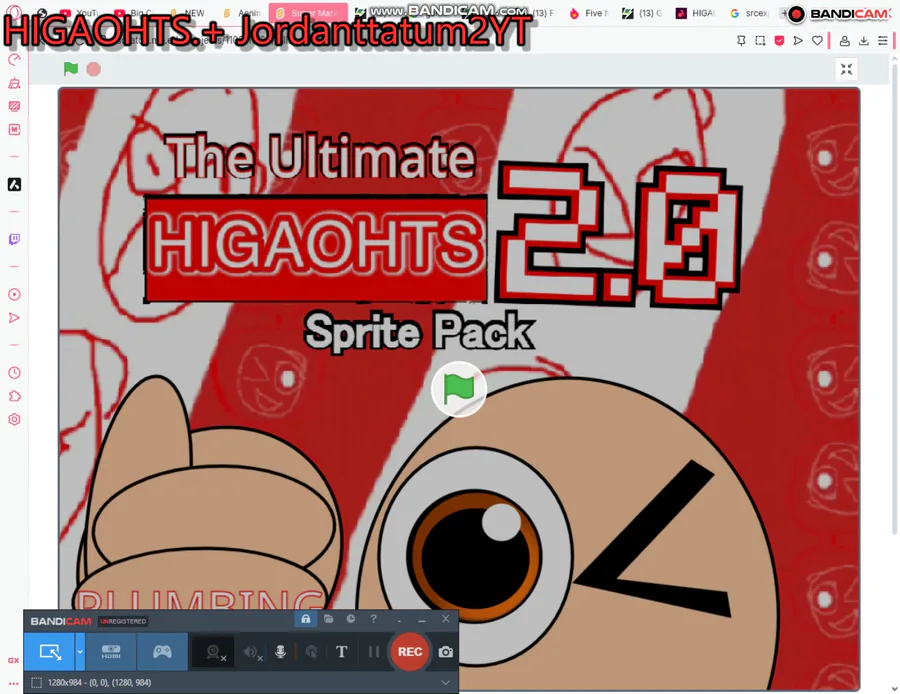The image size is (900, 694).
Task: Stop the project with the red stop button
Action: pos(94,69)
